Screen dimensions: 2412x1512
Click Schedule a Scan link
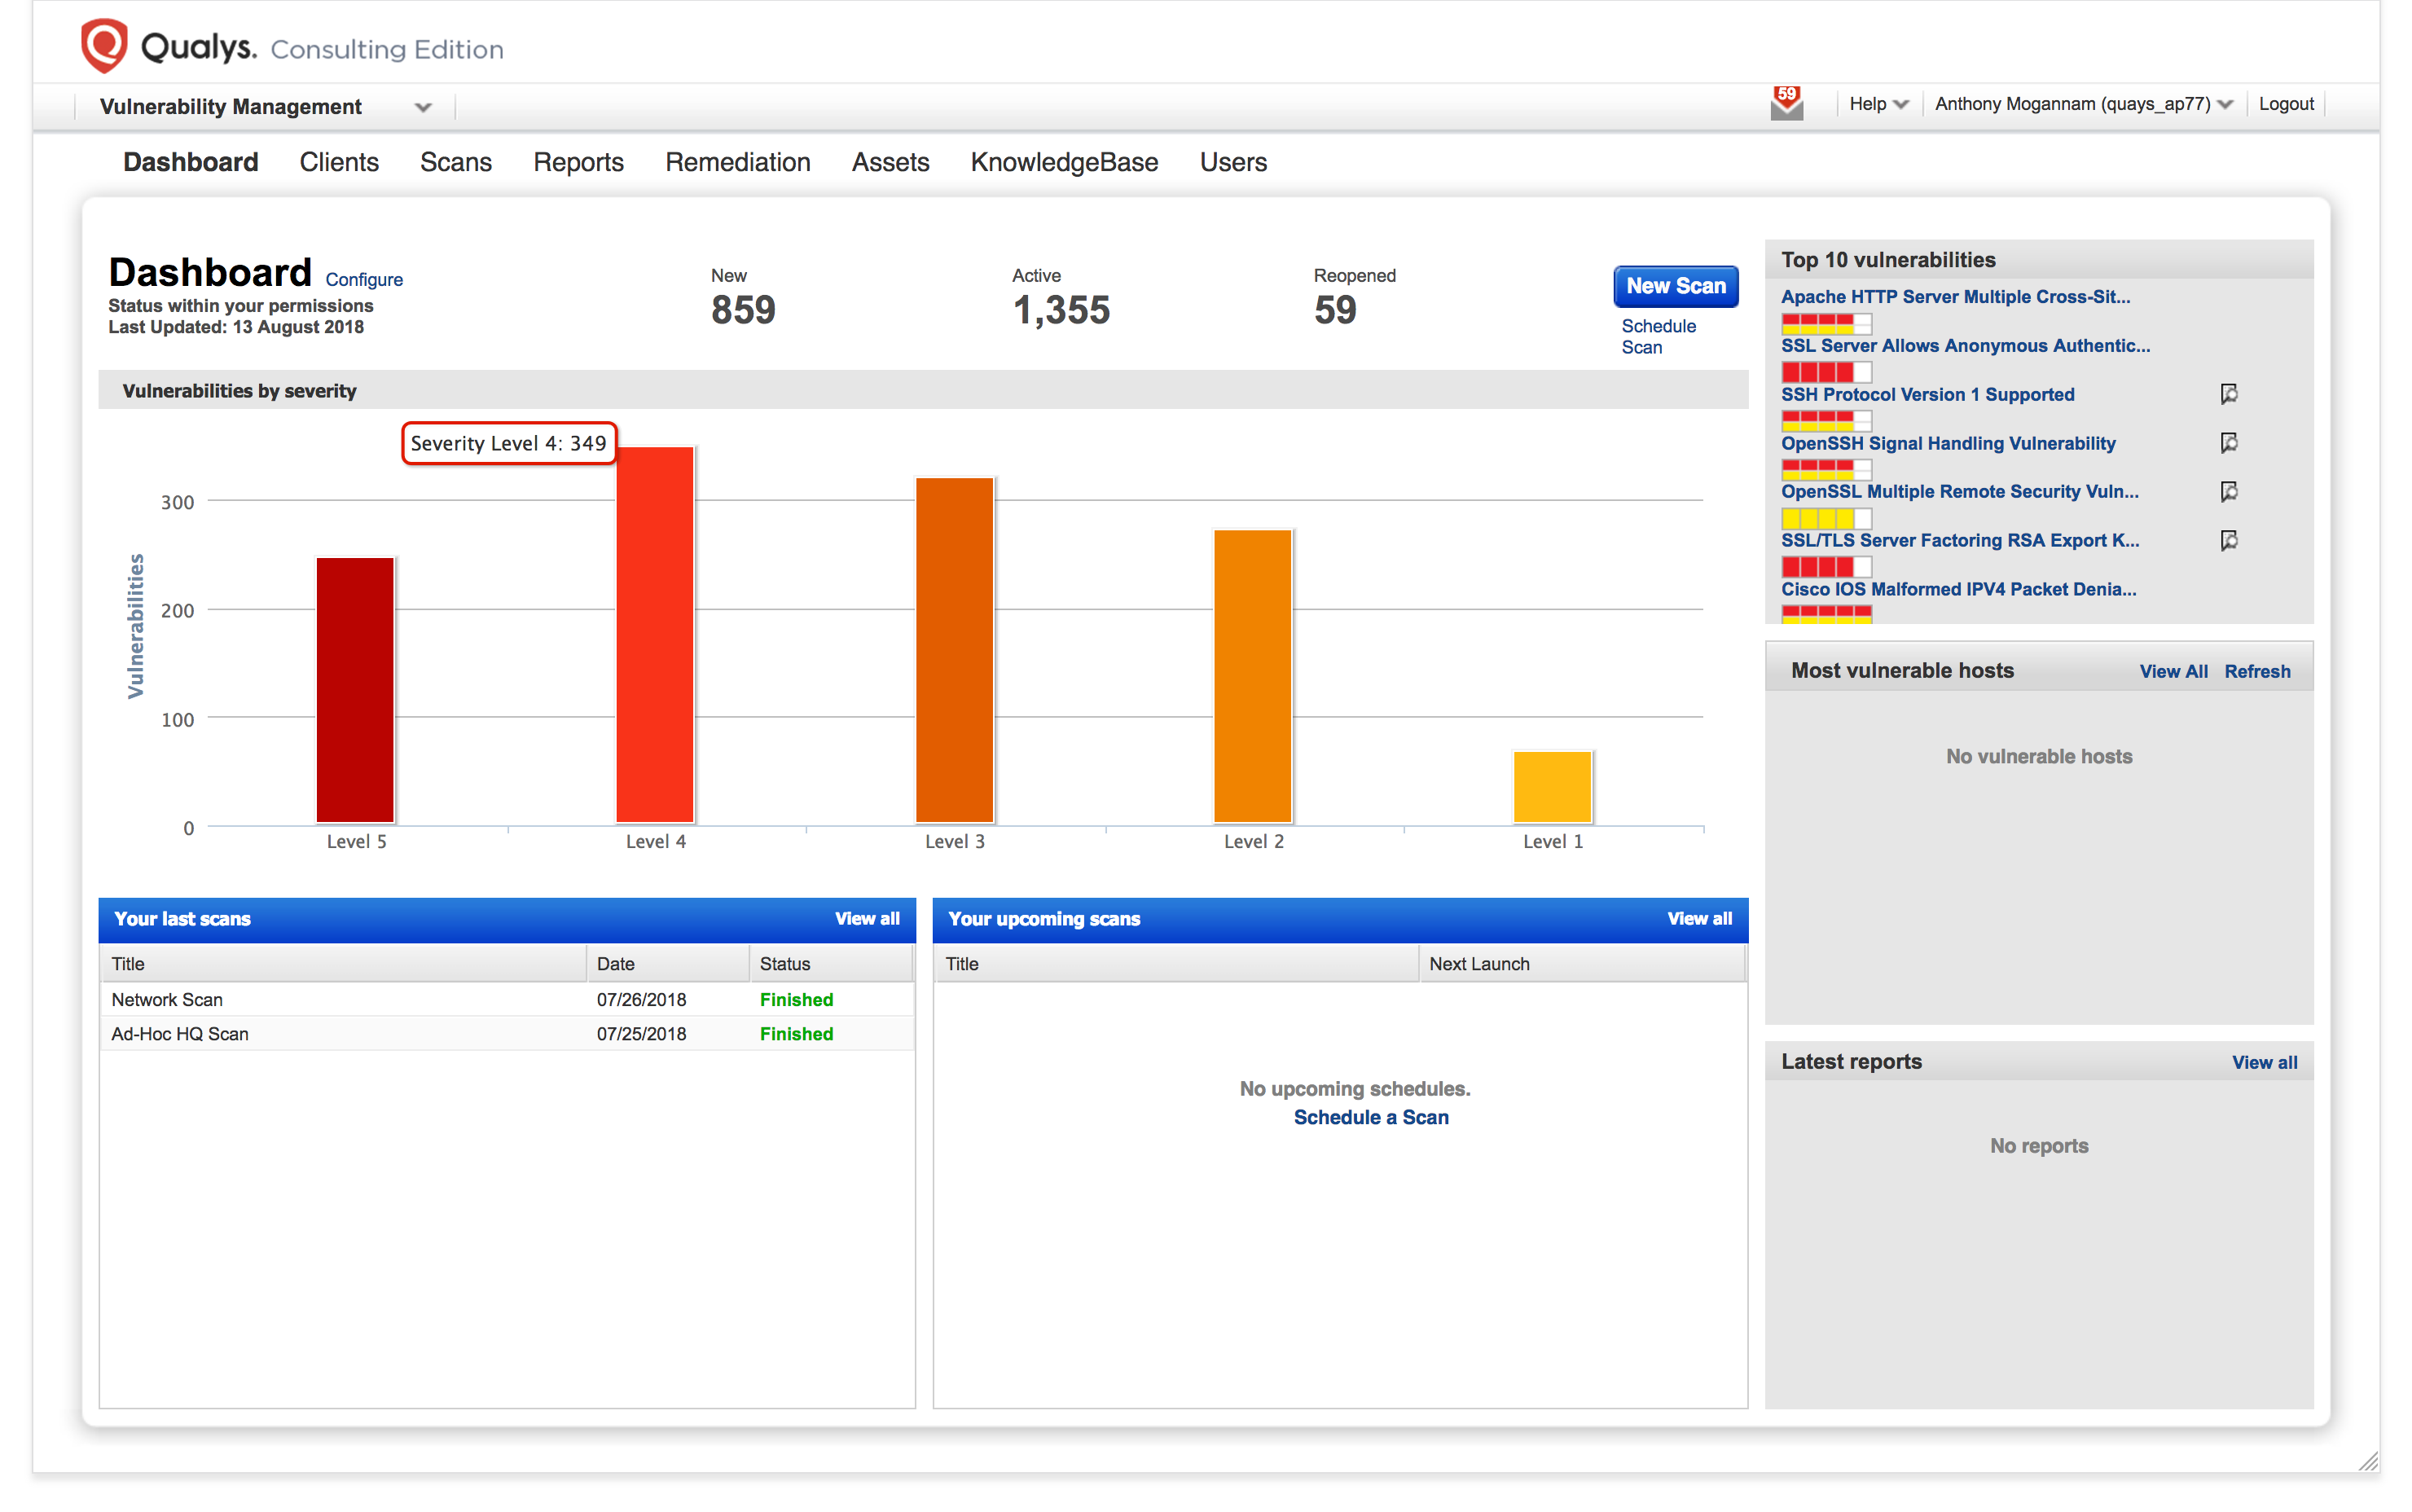[1370, 1117]
